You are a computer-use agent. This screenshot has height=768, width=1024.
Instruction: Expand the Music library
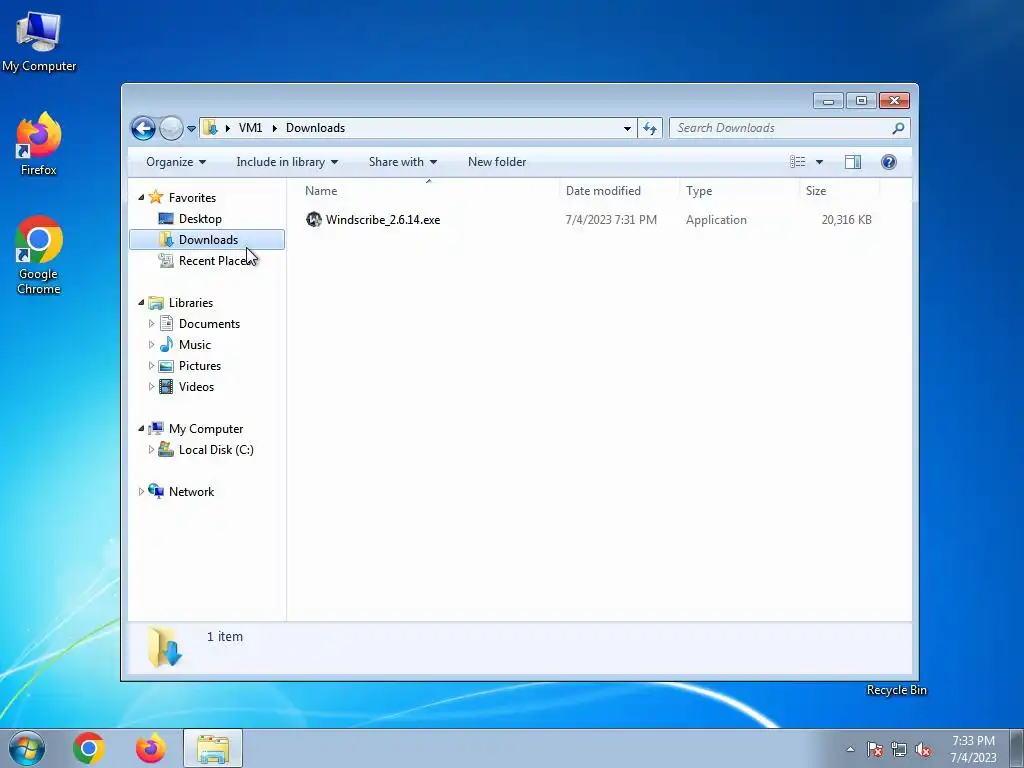point(152,344)
